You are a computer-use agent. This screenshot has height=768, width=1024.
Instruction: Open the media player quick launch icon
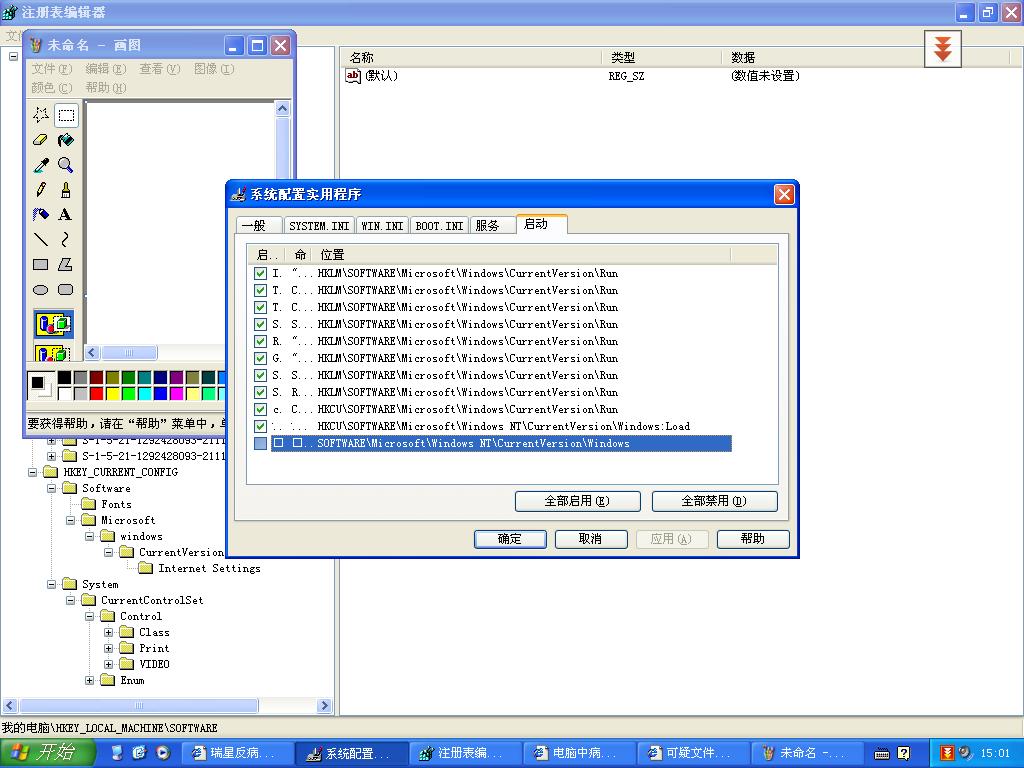(x=163, y=753)
